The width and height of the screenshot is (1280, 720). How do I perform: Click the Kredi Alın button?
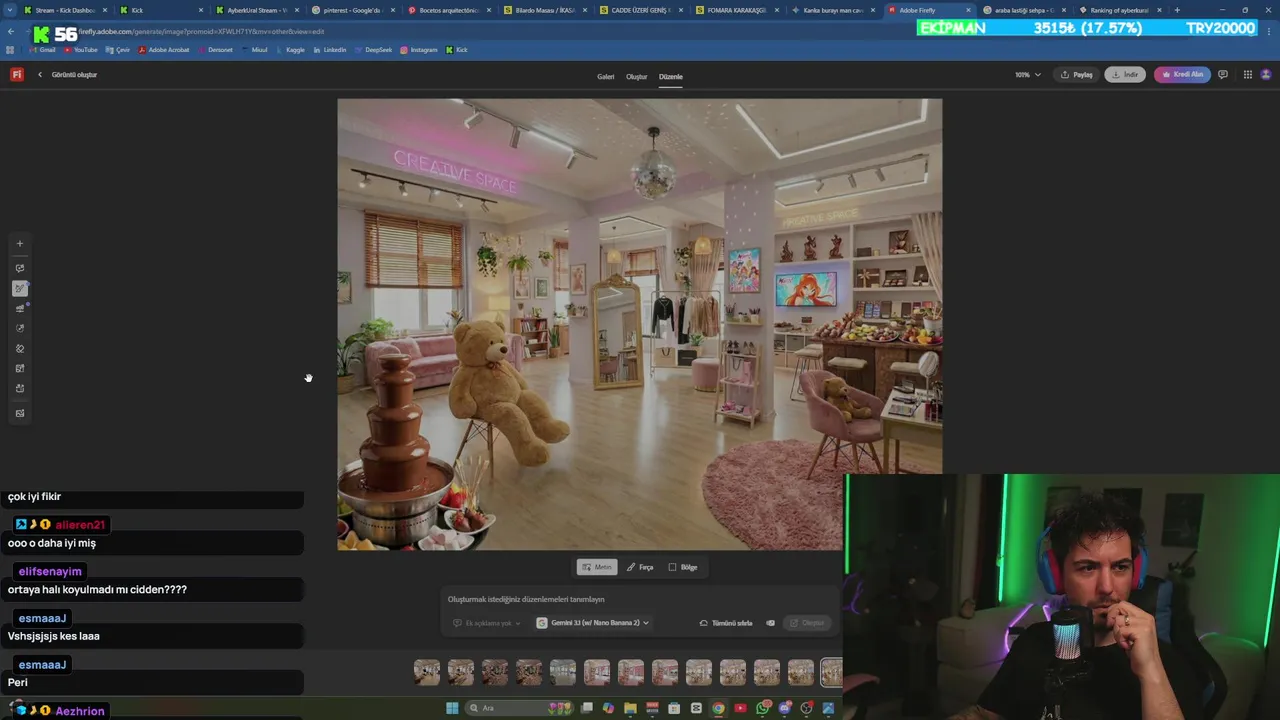[x=1182, y=75]
